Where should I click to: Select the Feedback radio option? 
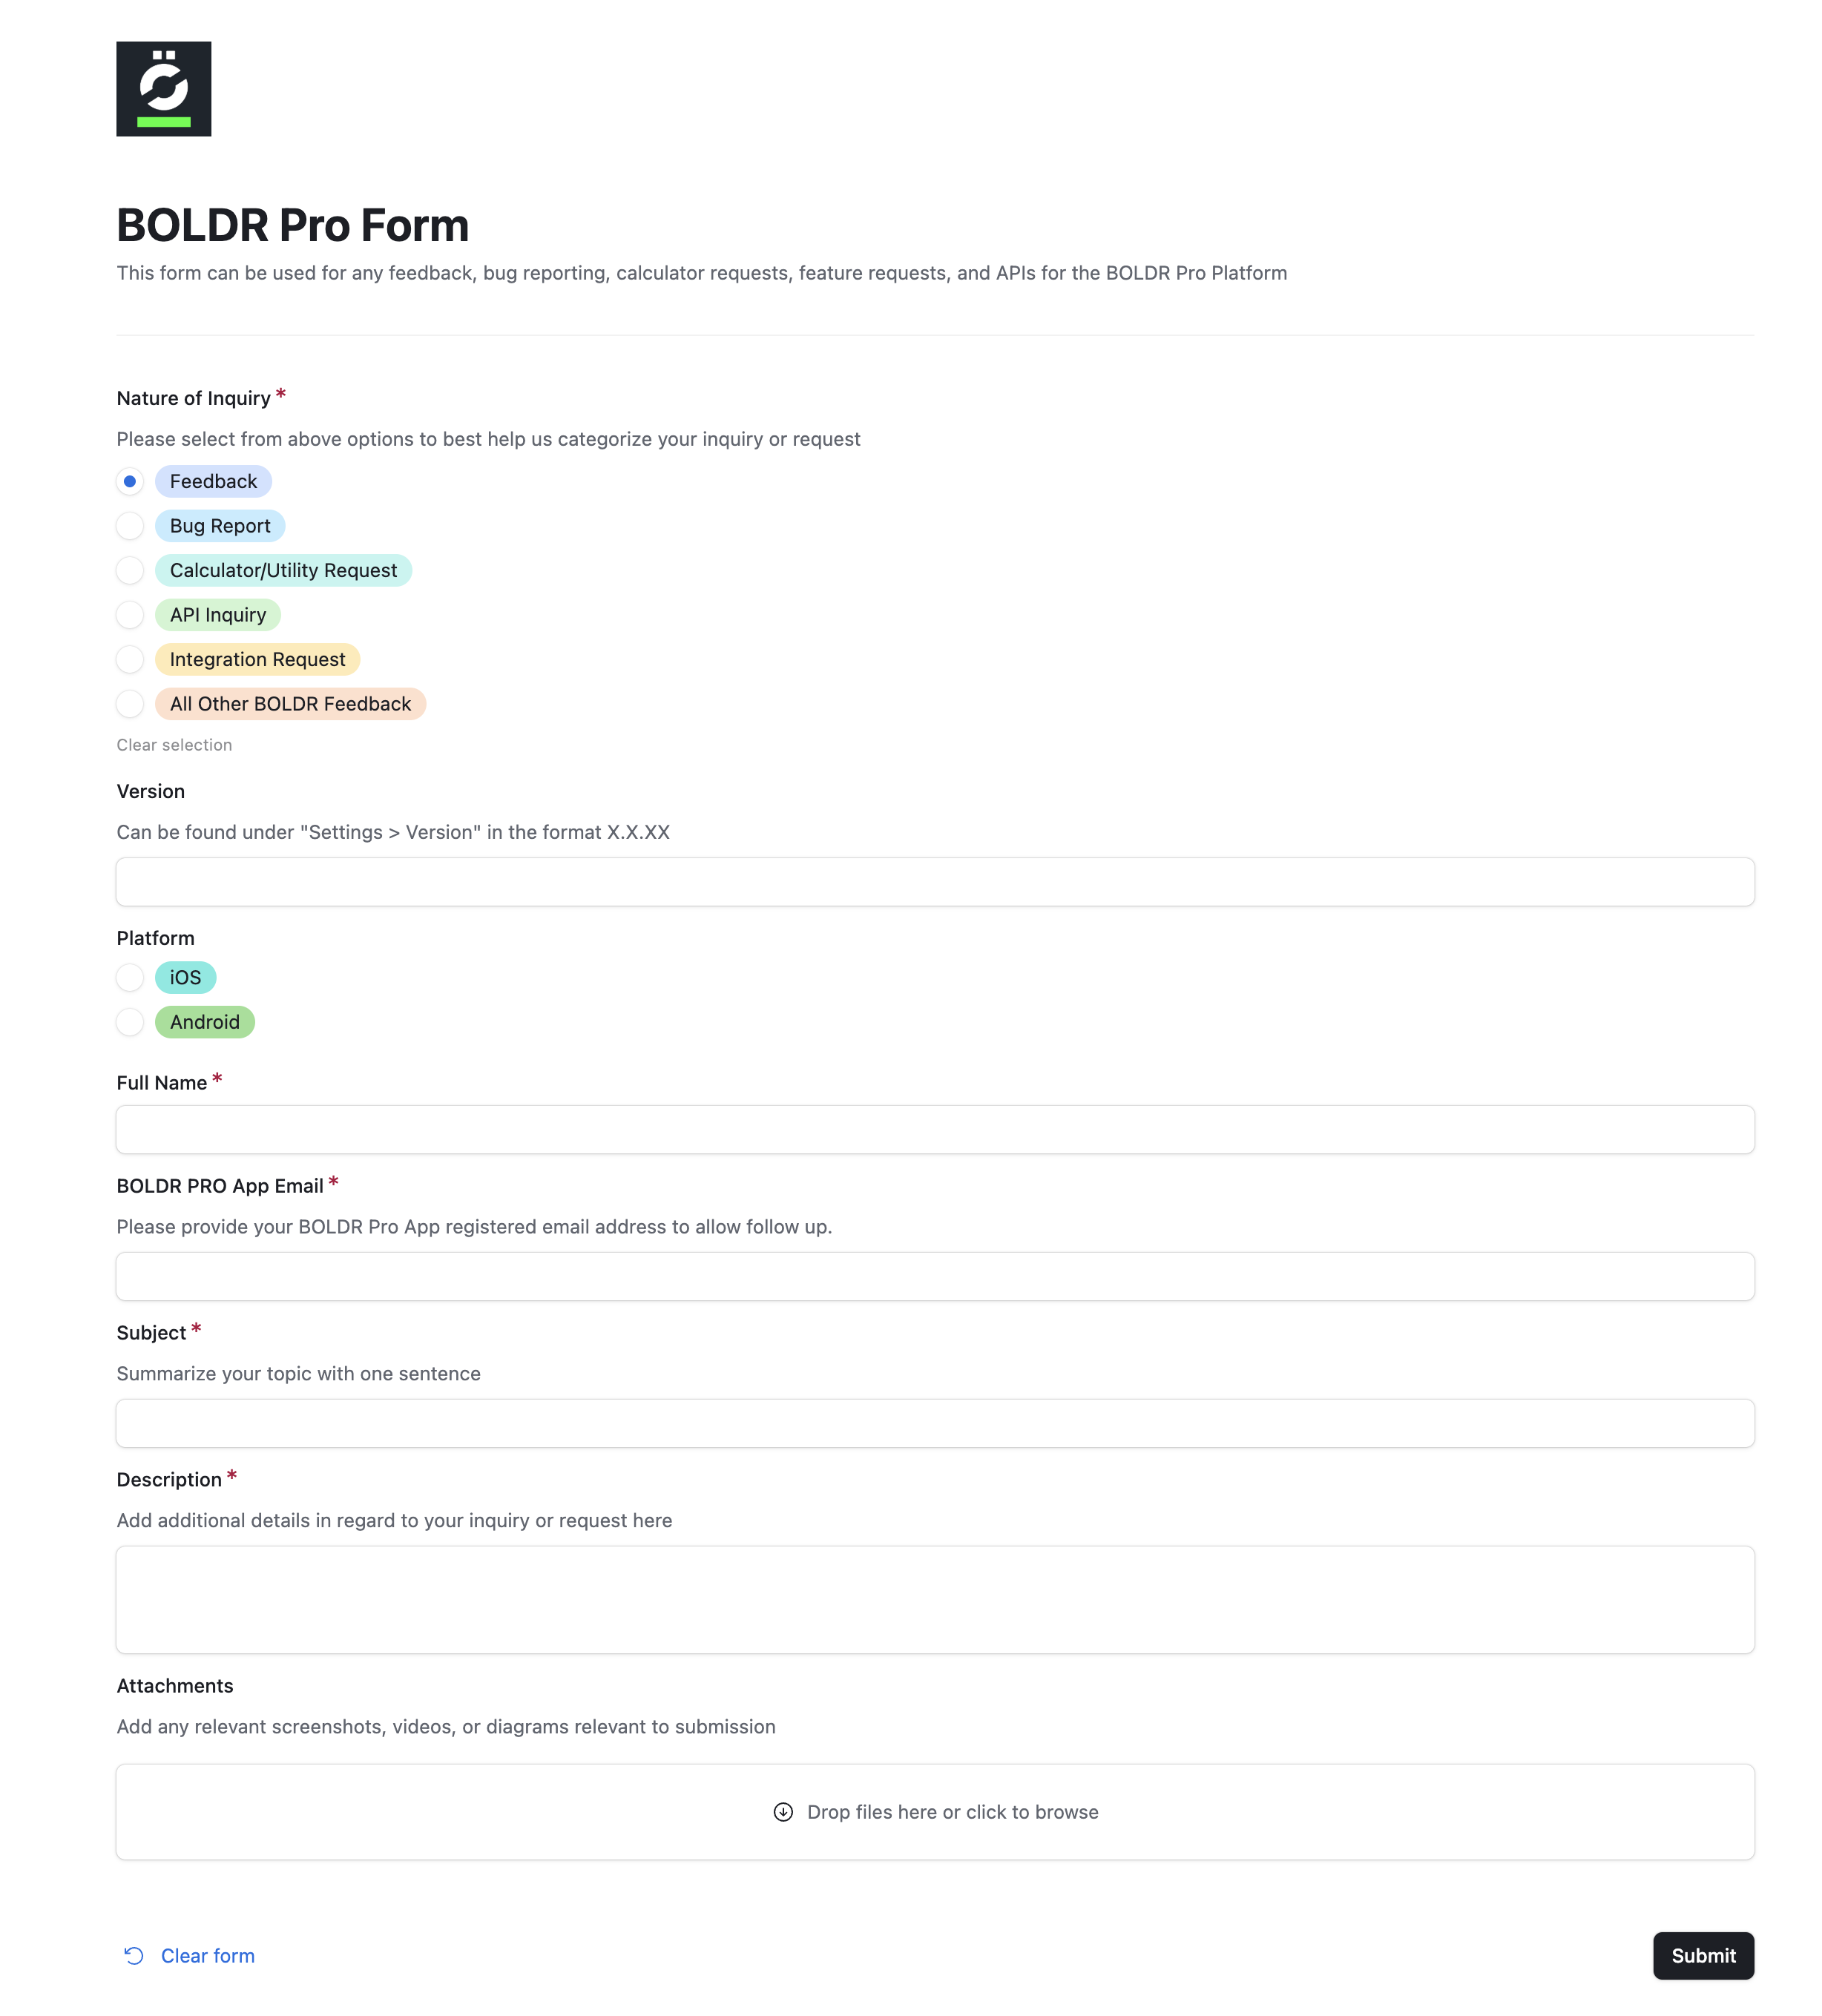[x=130, y=481]
